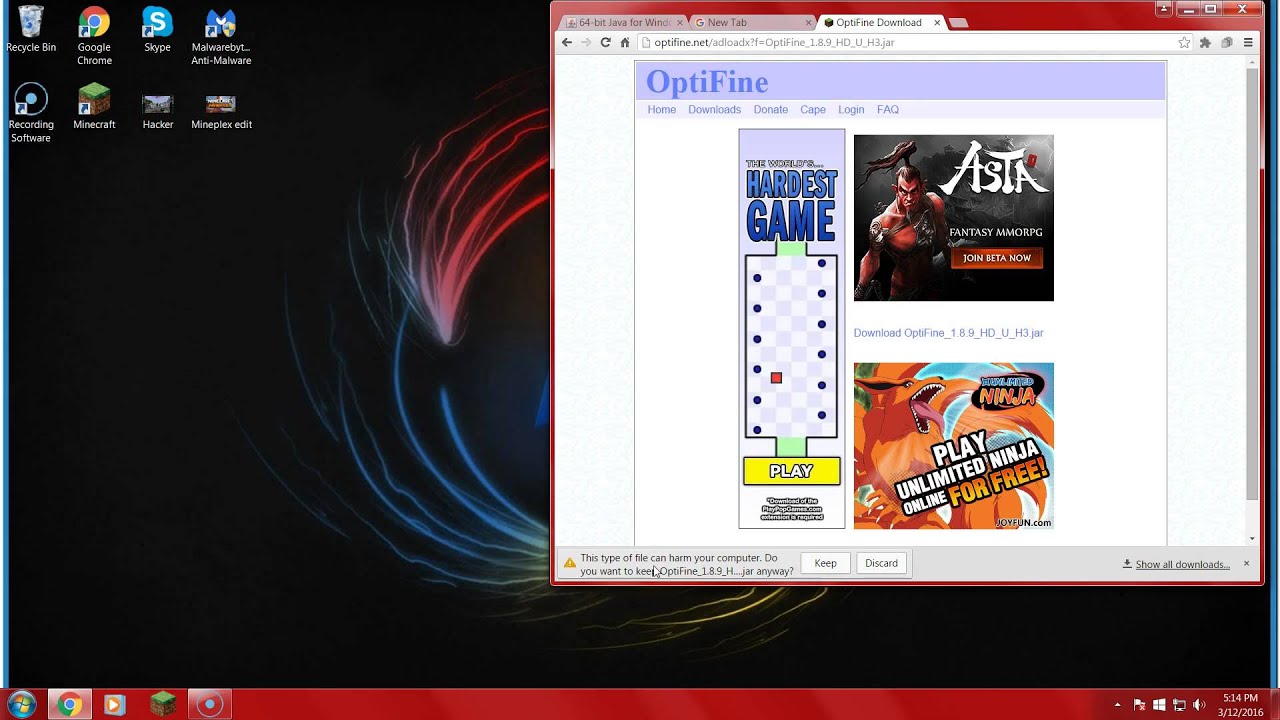Click the page vertical scrollbar thumb
Viewport: 1280px width, 720px height.
coord(1252,285)
